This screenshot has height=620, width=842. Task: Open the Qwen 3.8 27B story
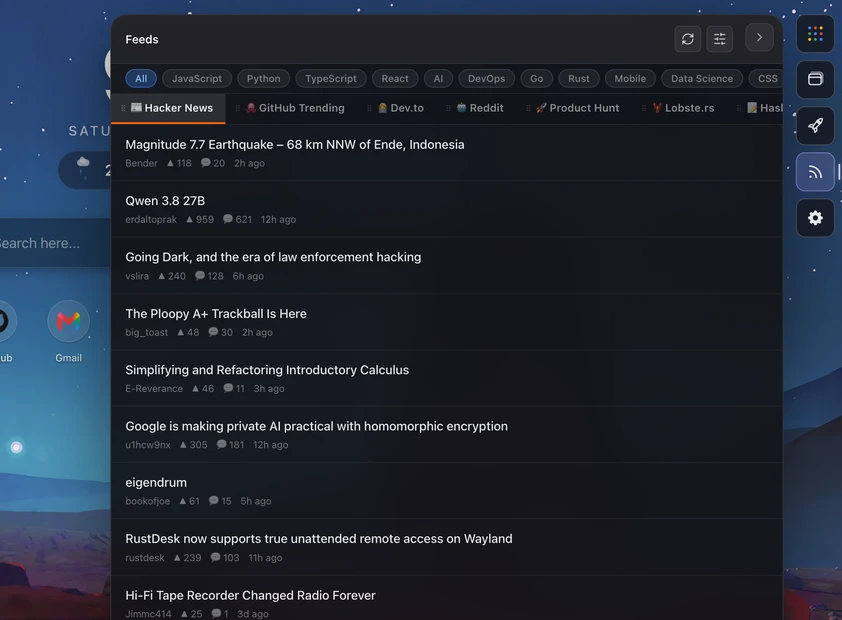pos(165,201)
